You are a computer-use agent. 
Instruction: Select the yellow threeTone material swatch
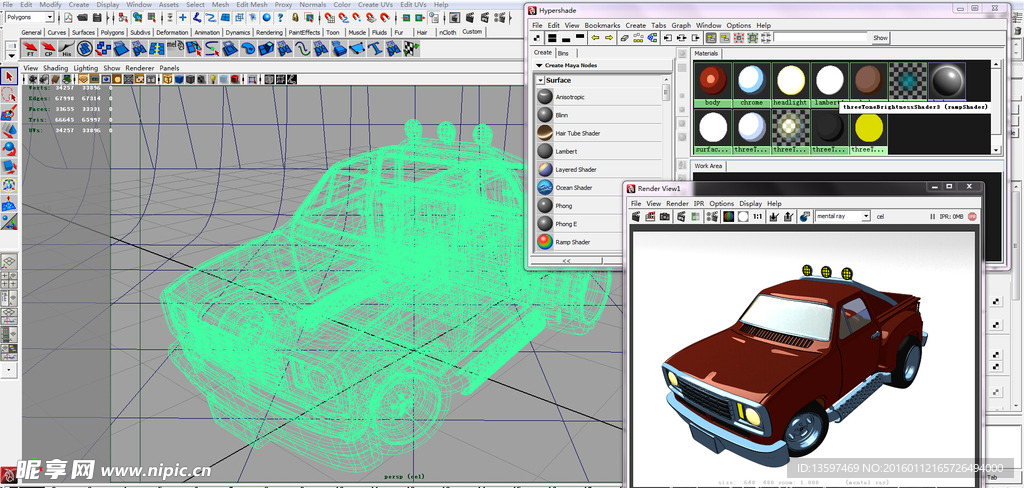point(869,131)
